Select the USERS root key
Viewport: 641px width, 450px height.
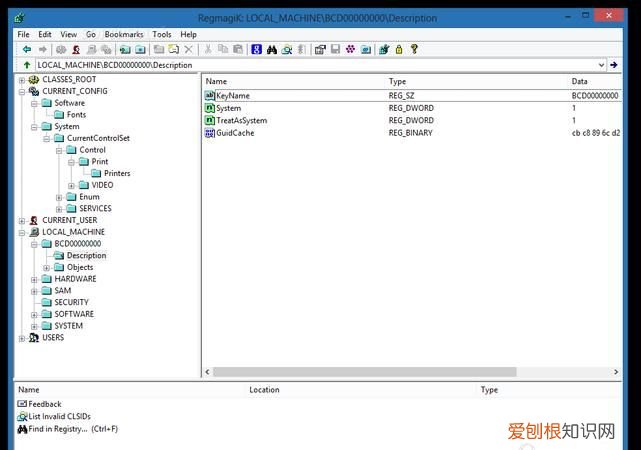[x=53, y=338]
